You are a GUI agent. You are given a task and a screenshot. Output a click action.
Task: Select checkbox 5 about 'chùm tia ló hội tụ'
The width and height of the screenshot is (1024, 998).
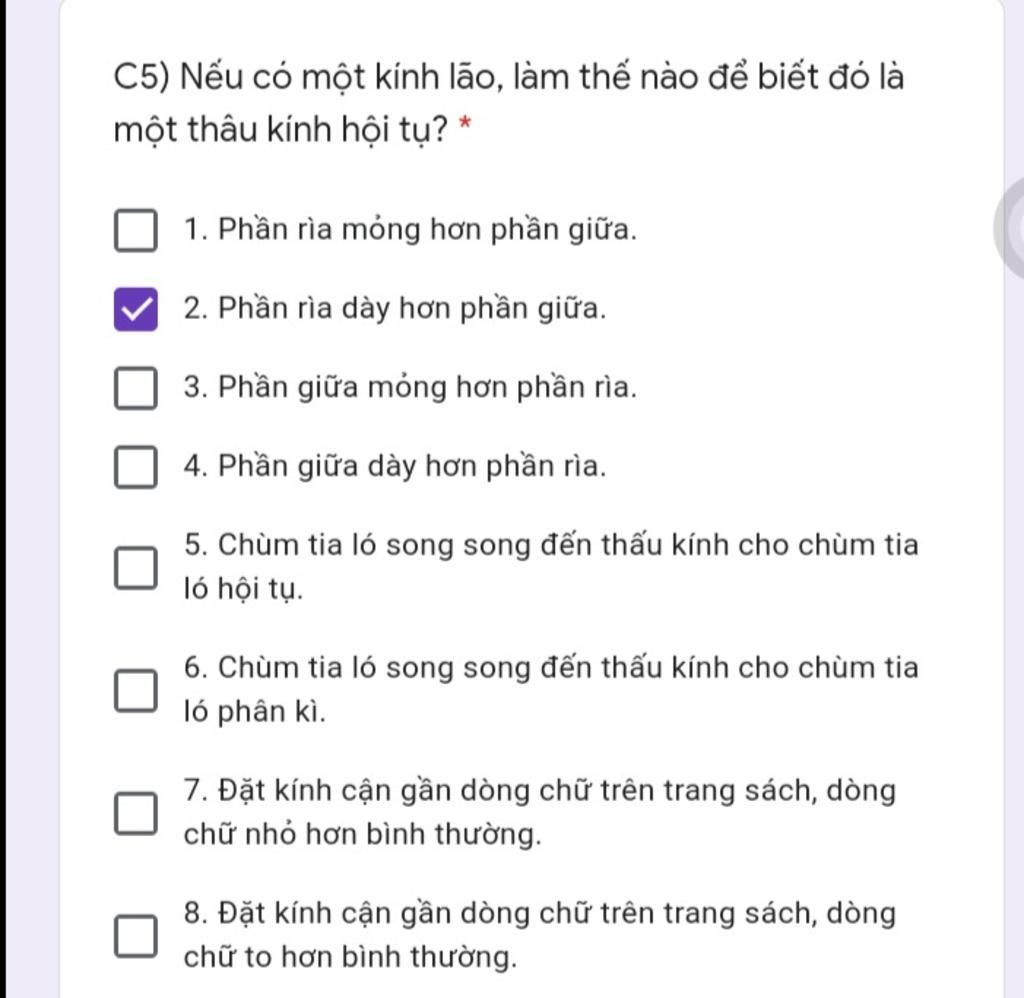tap(136, 568)
